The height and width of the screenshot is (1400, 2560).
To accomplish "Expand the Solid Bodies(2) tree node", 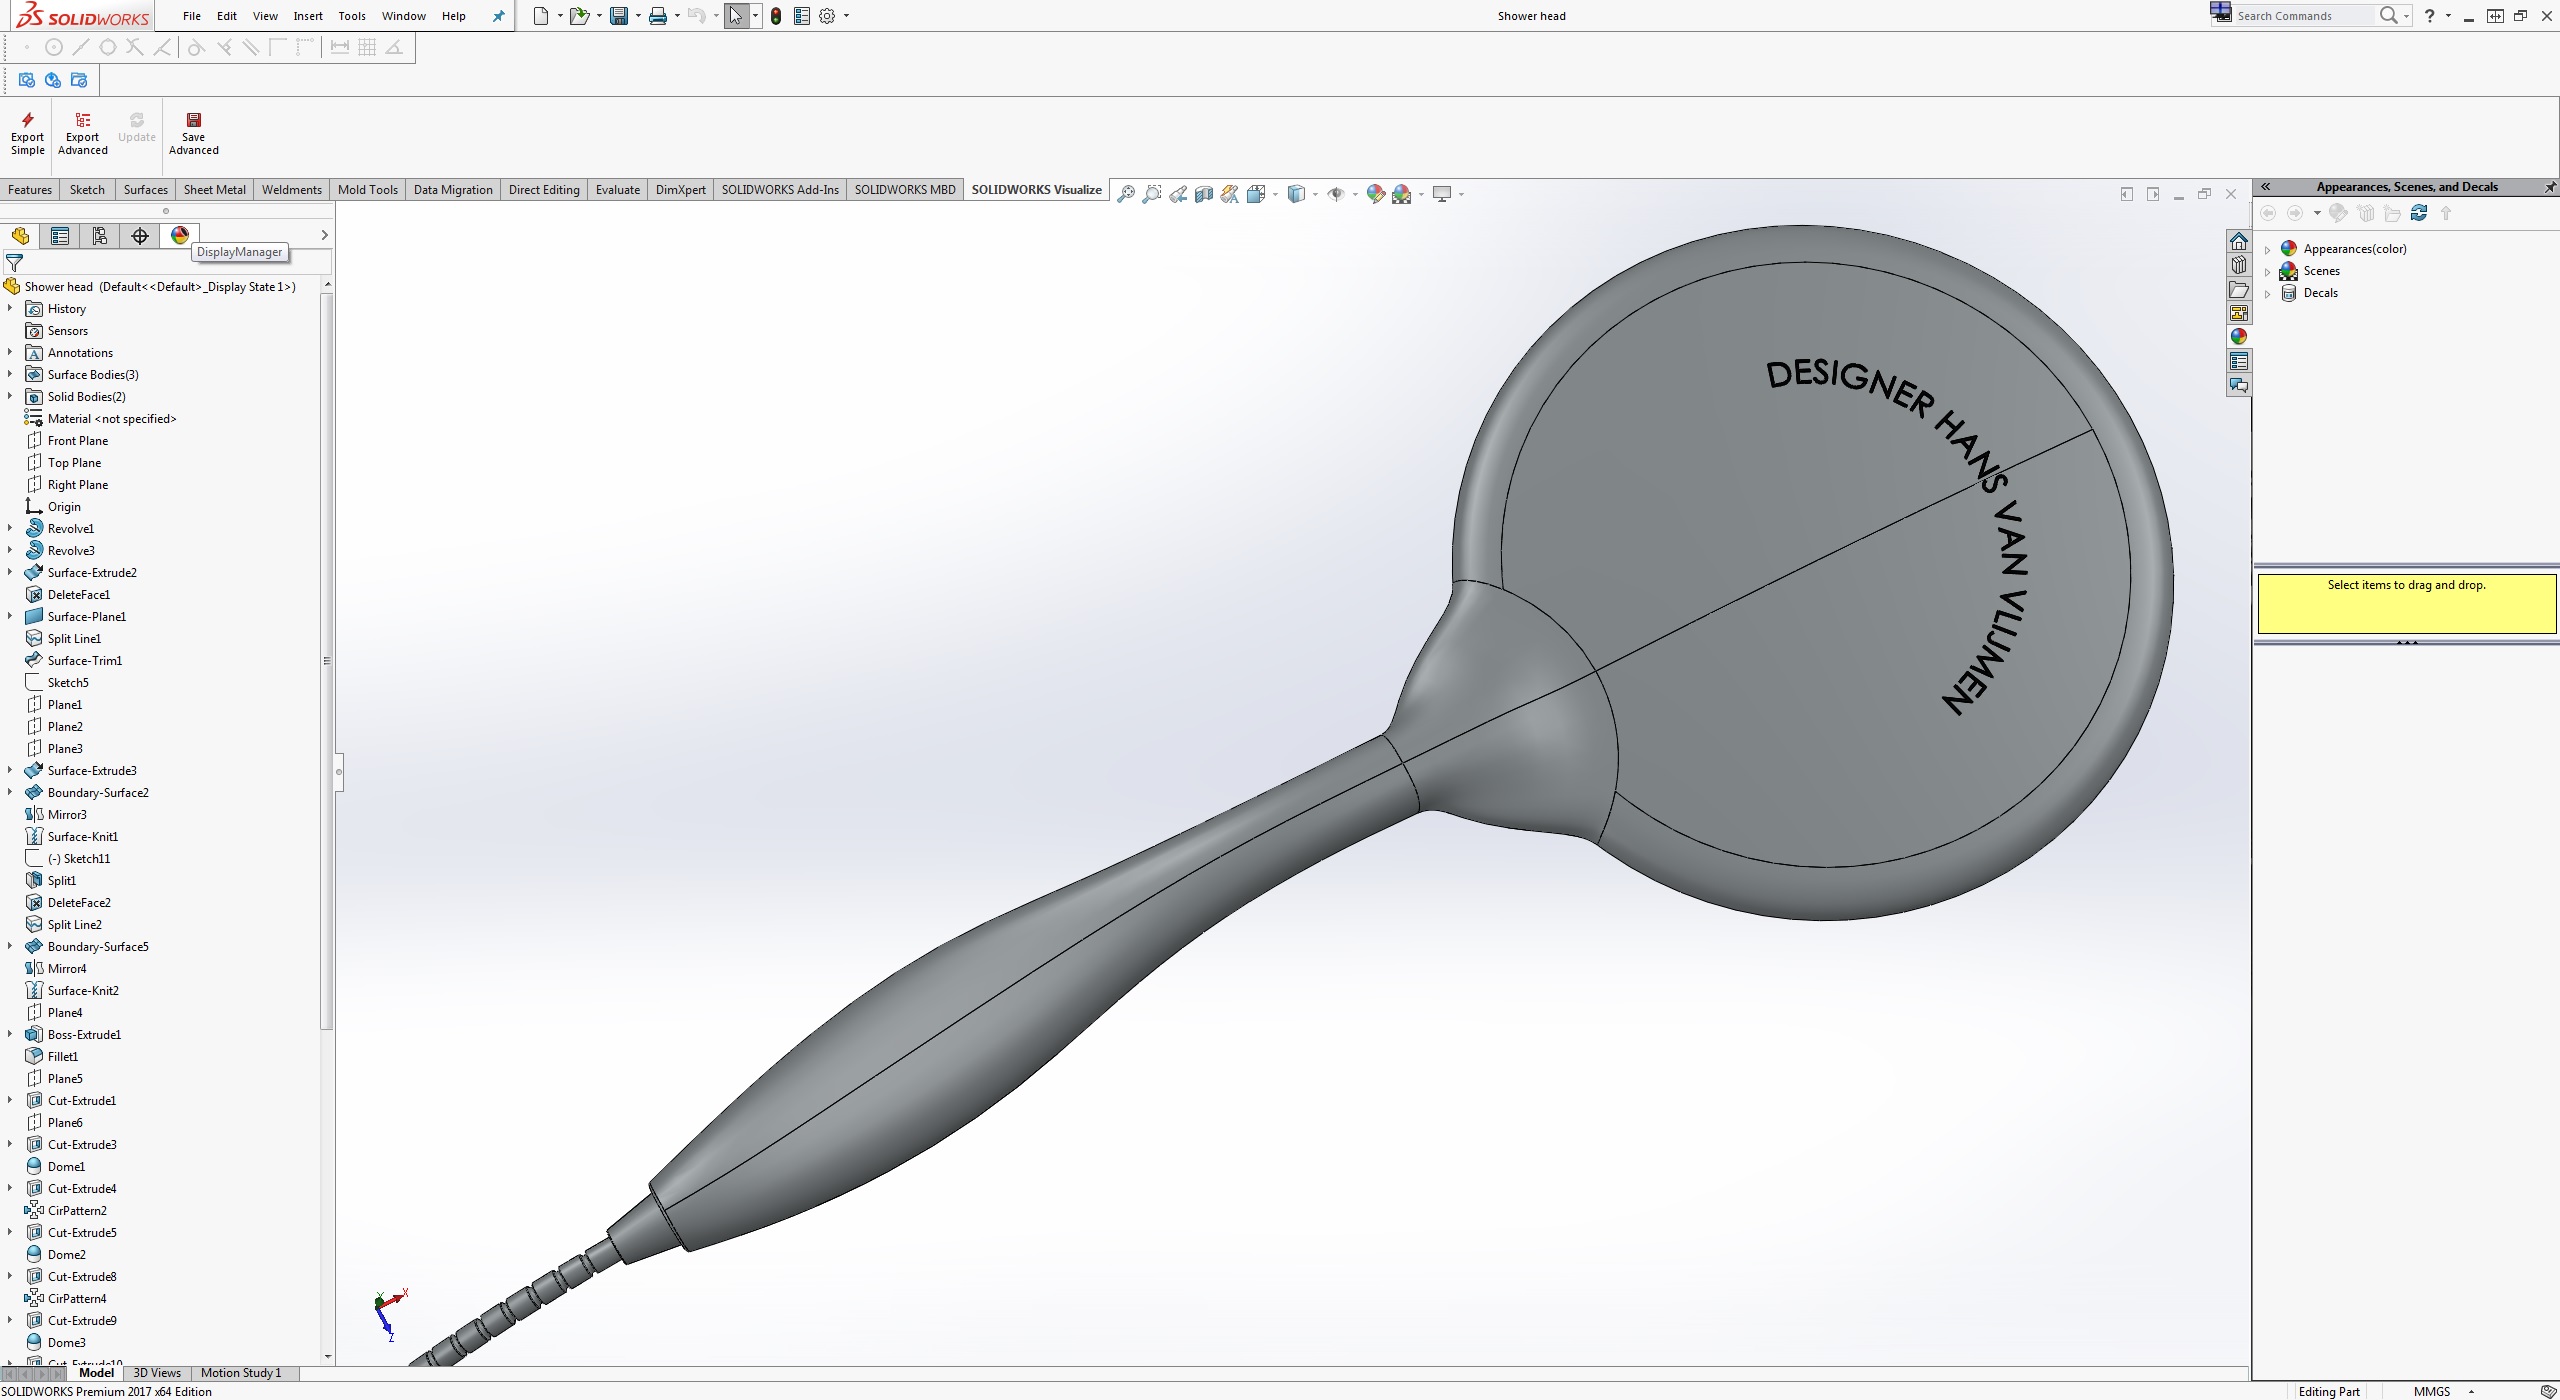I will click(10, 397).
